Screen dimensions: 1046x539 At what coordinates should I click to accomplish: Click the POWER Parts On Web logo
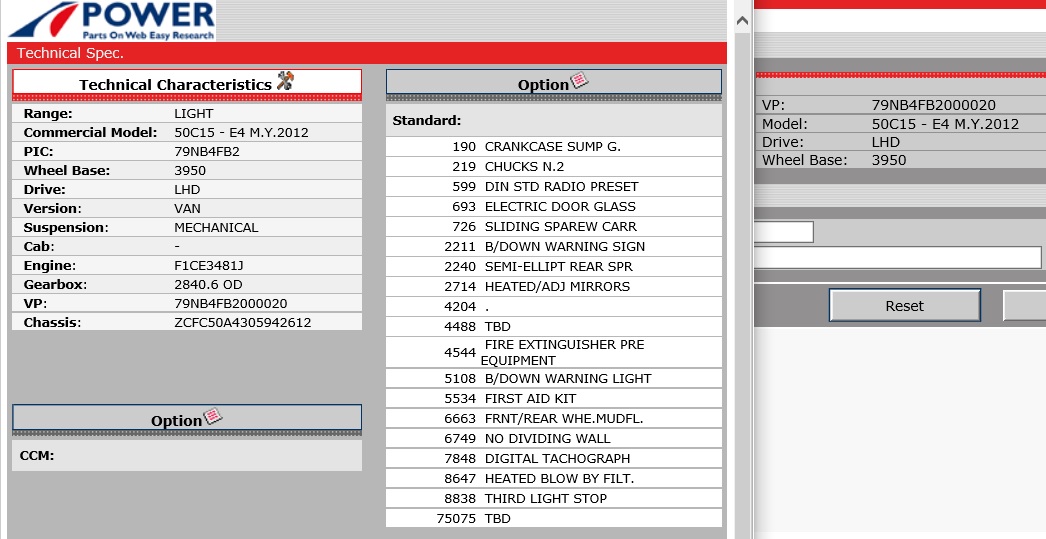tap(112, 21)
